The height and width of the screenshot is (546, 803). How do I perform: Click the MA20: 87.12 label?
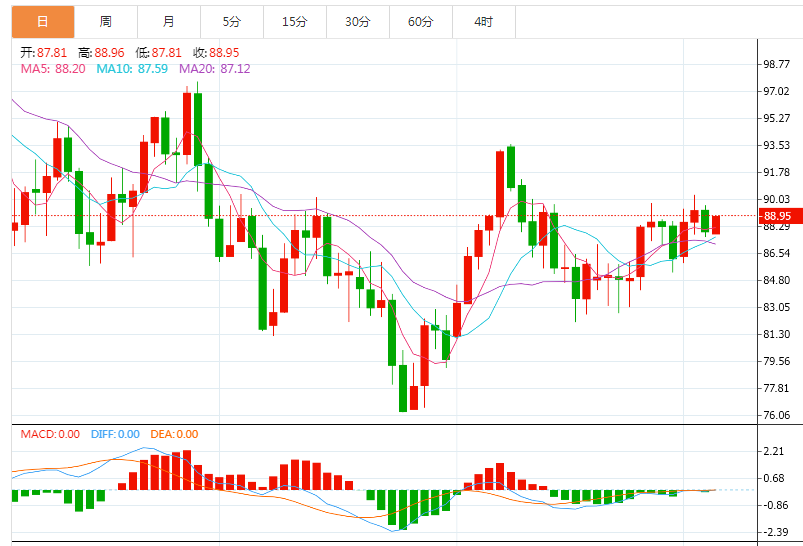[215, 69]
